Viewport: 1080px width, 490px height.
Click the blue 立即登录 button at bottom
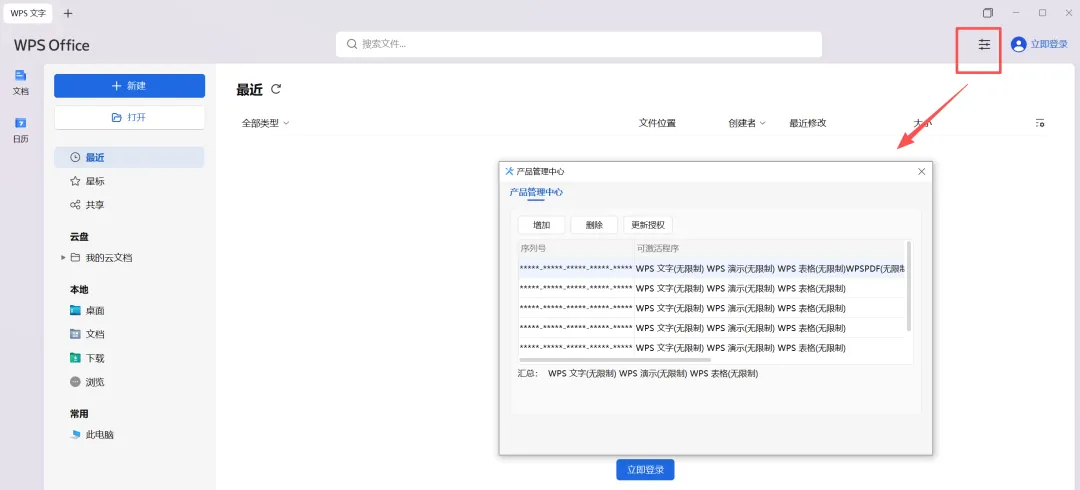[645, 470]
